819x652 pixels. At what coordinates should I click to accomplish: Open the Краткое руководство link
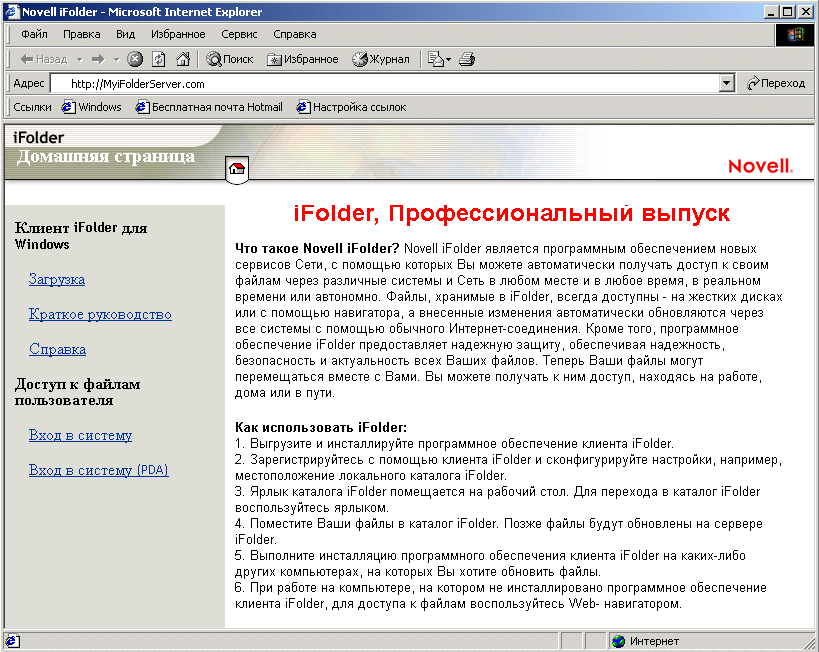coord(100,315)
